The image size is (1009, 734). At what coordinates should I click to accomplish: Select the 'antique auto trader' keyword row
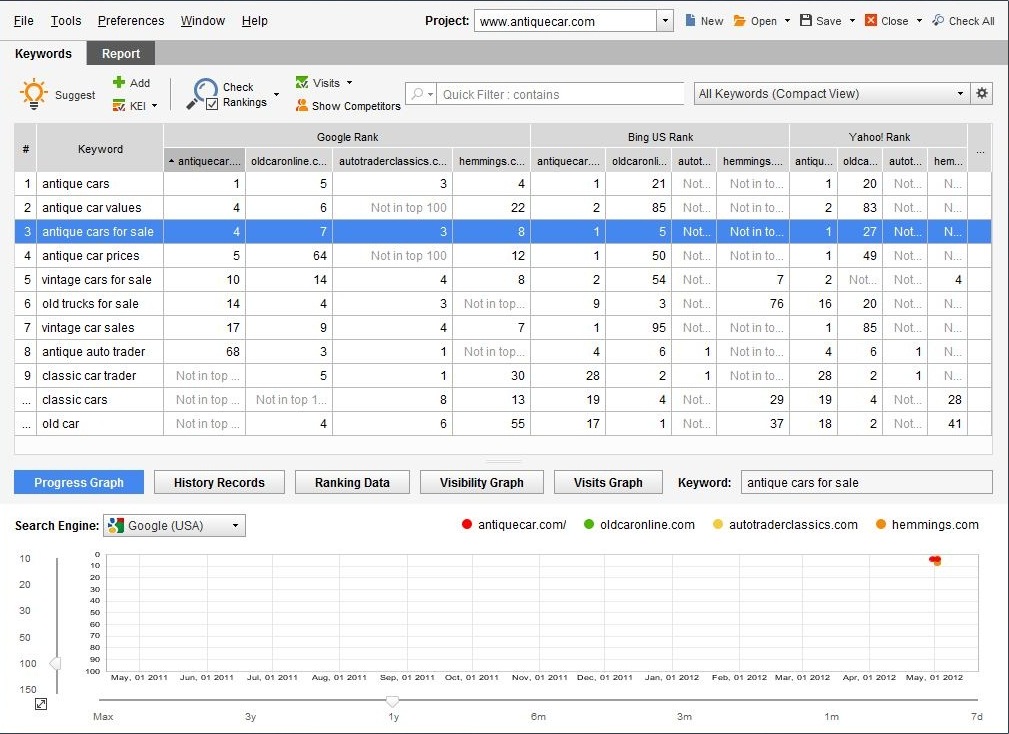click(503, 352)
